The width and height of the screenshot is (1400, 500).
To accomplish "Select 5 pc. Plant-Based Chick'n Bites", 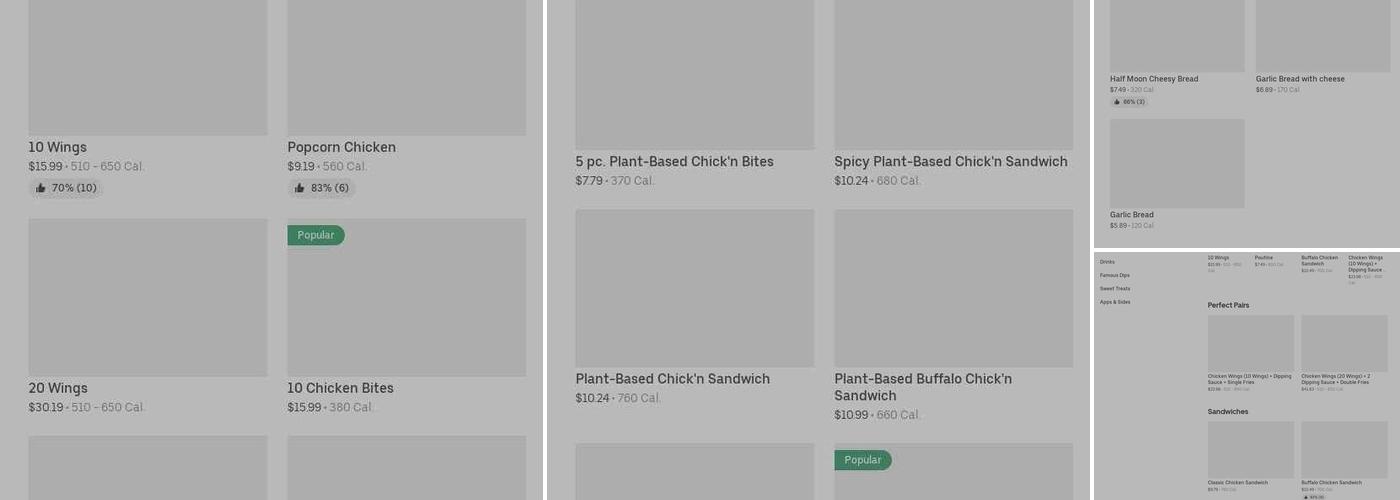I will (674, 161).
